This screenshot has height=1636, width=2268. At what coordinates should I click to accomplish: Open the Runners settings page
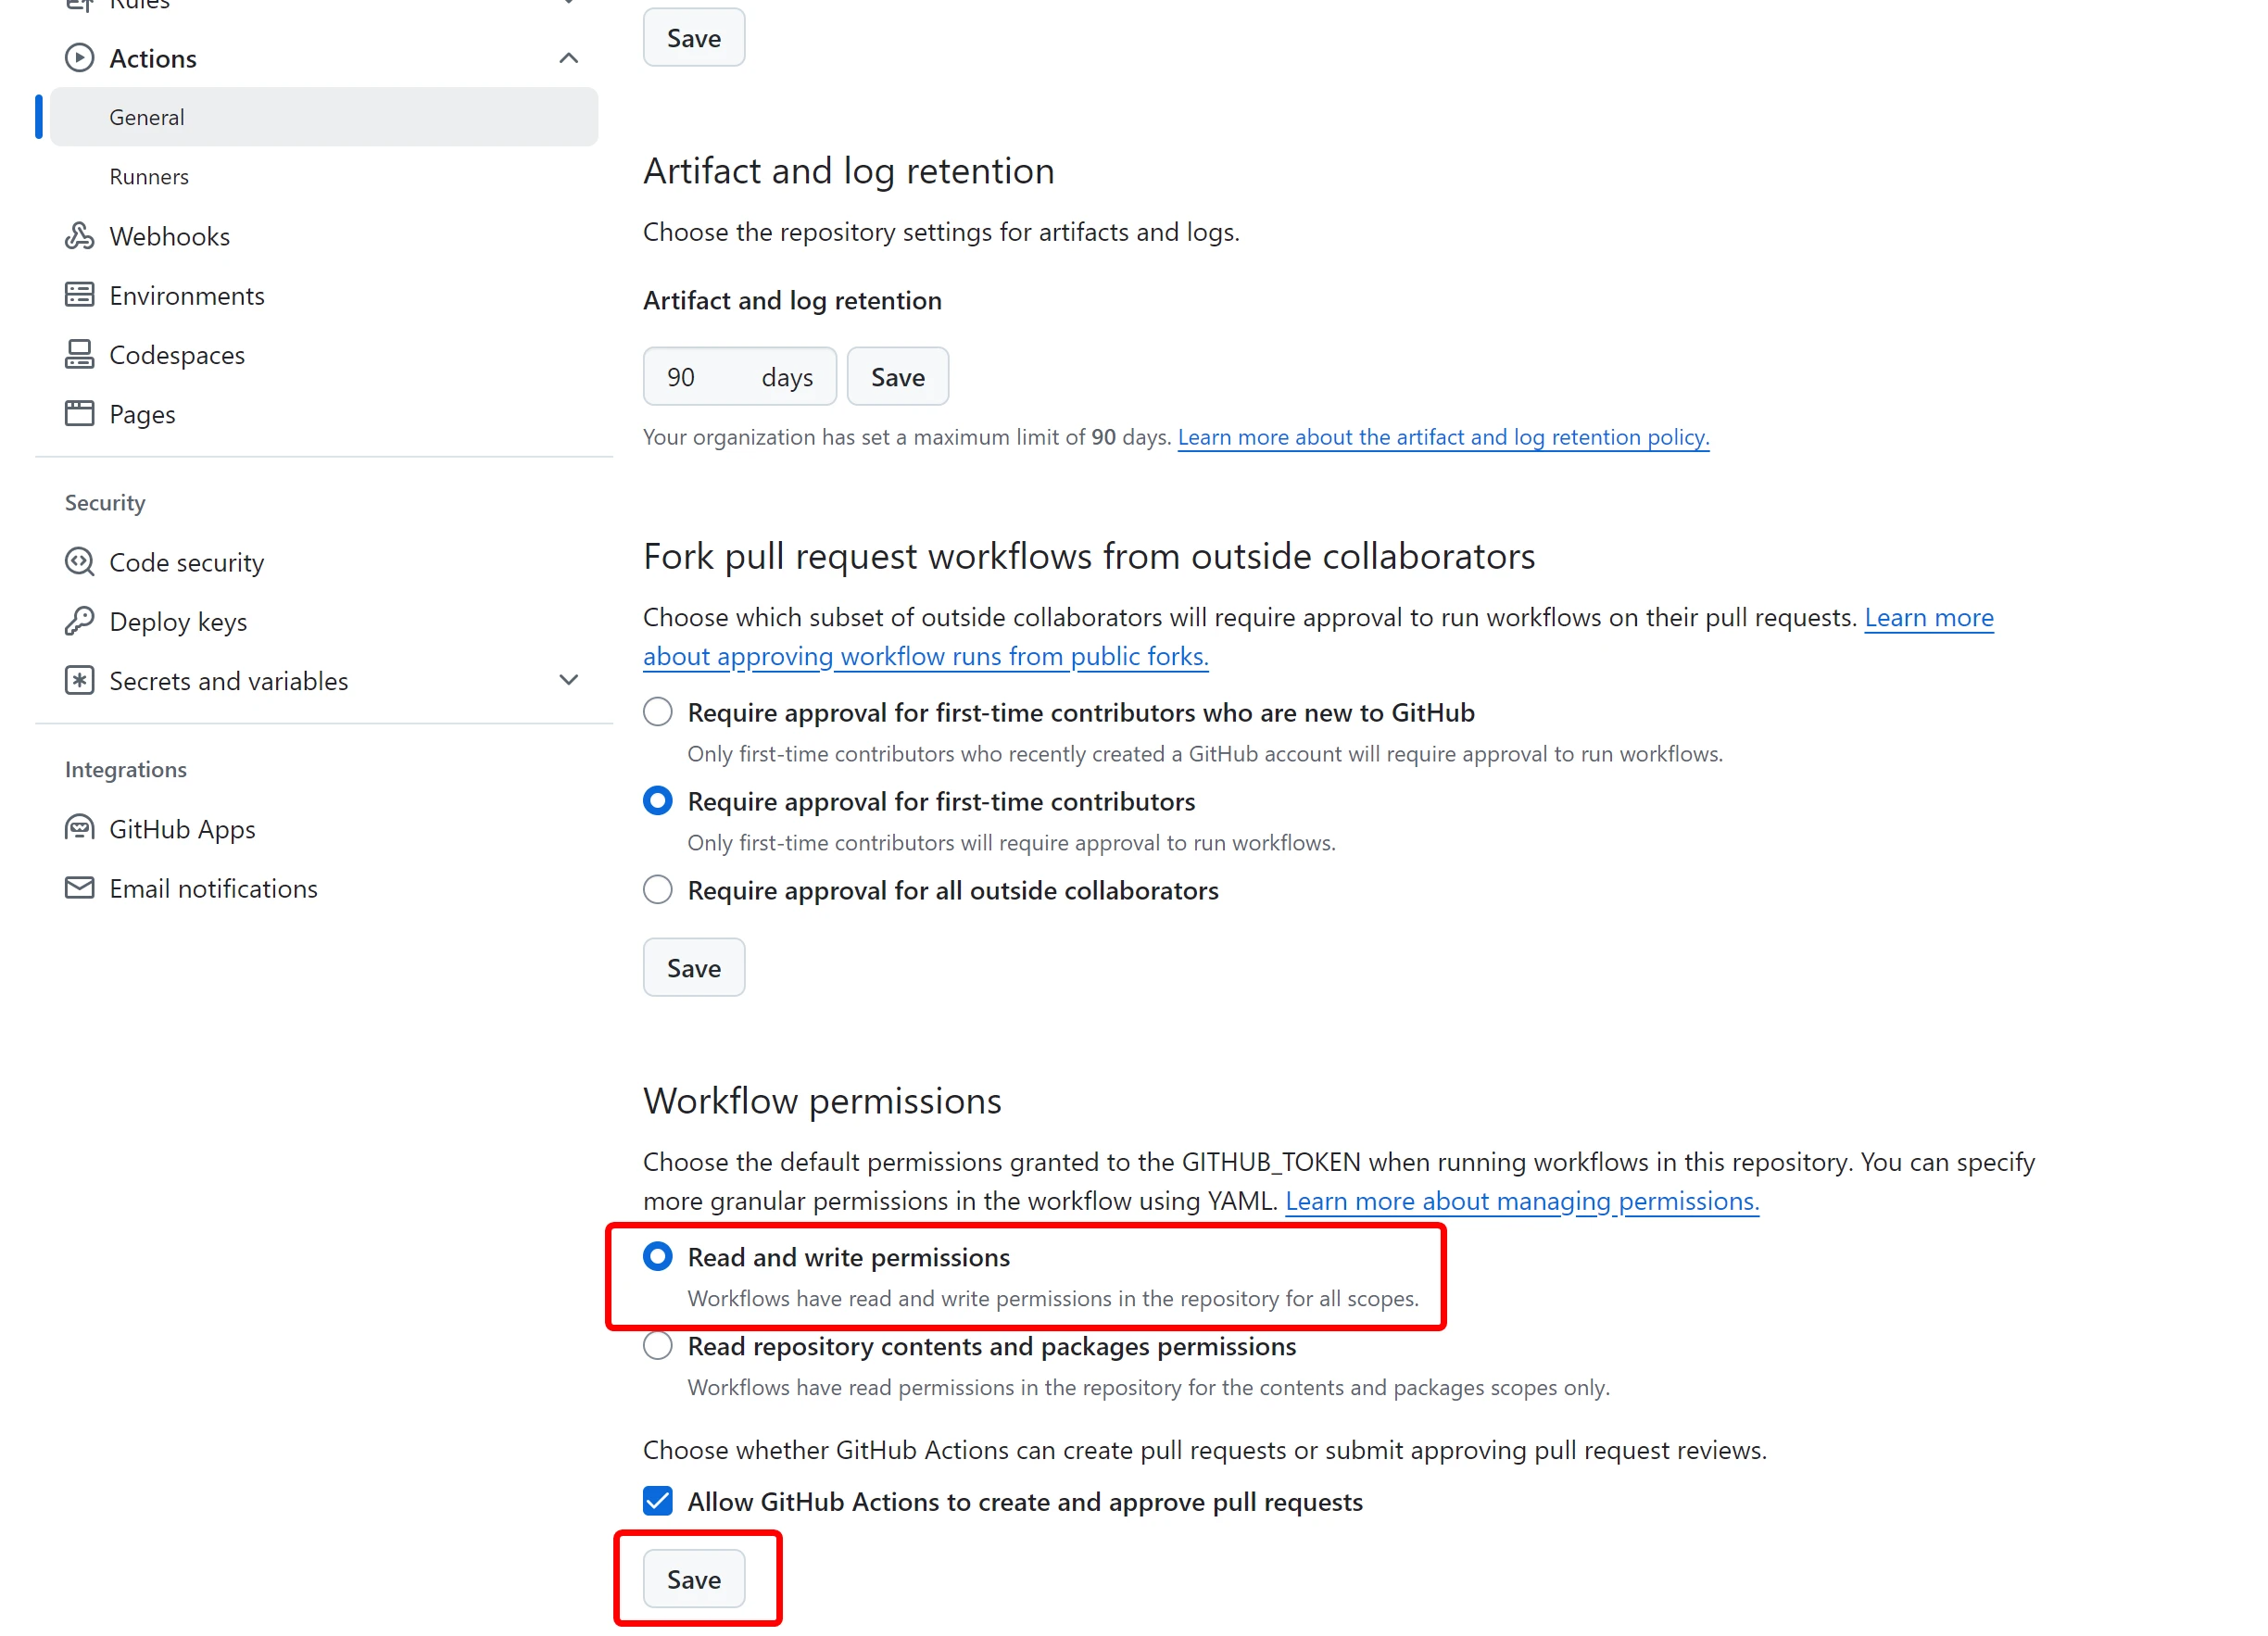pyautogui.click(x=149, y=177)
